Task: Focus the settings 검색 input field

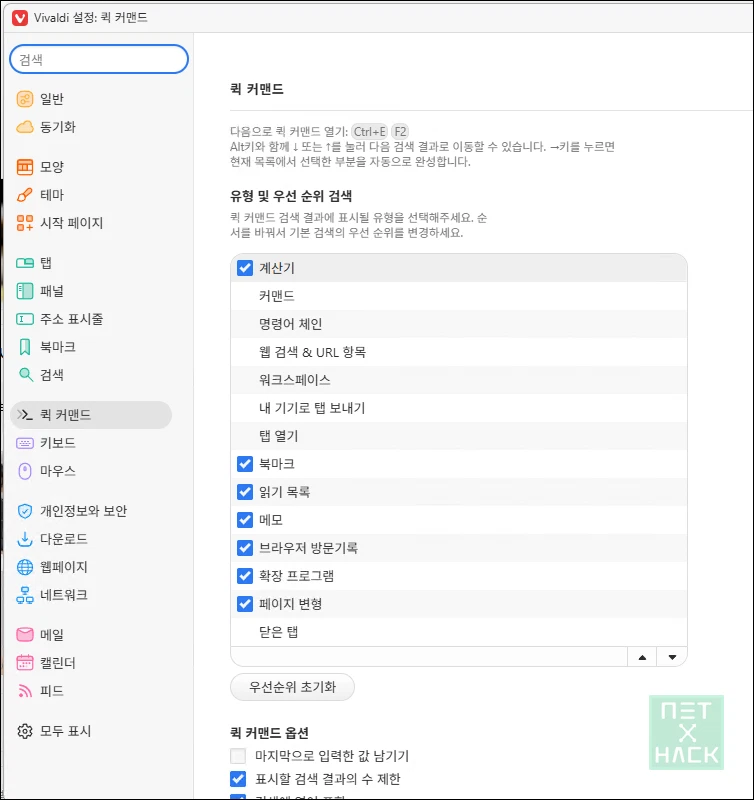Action: coord(99,60)
